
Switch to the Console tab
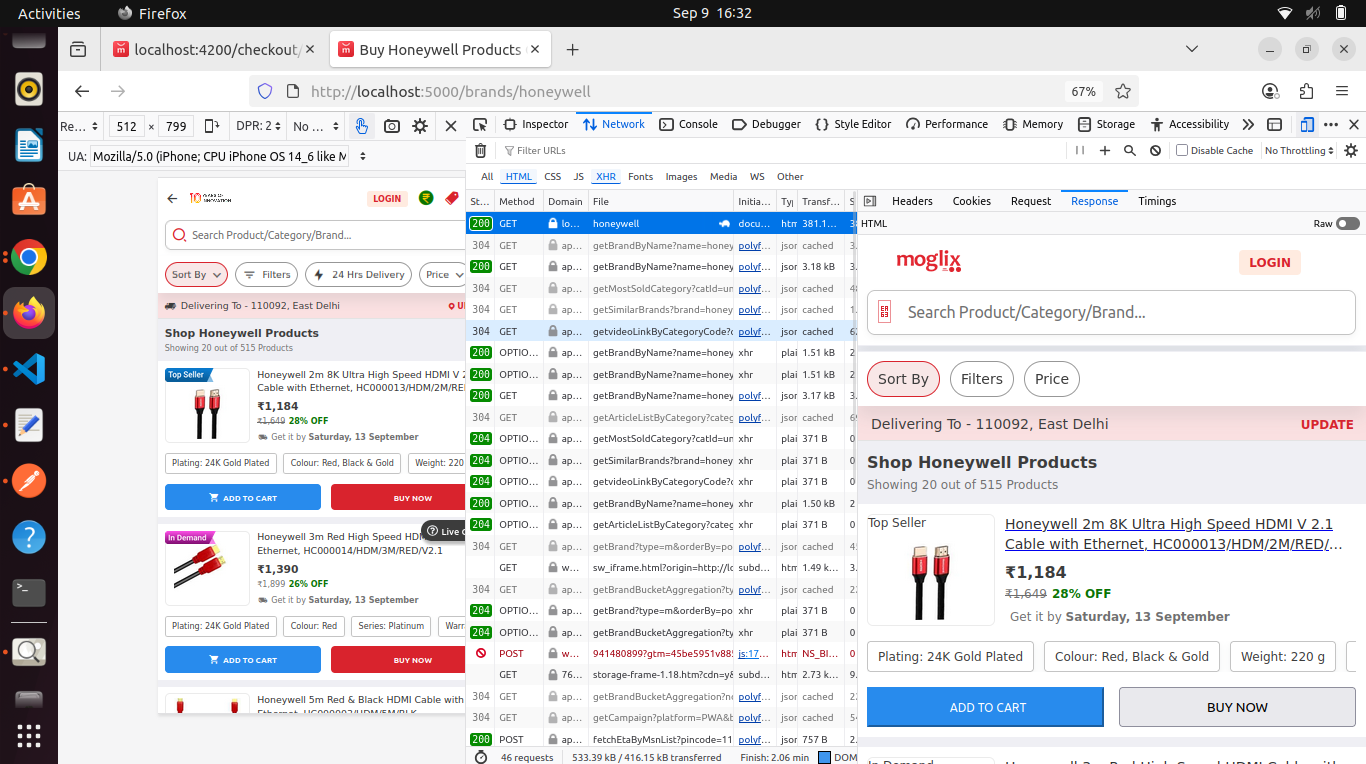click(x=688, y=125)
